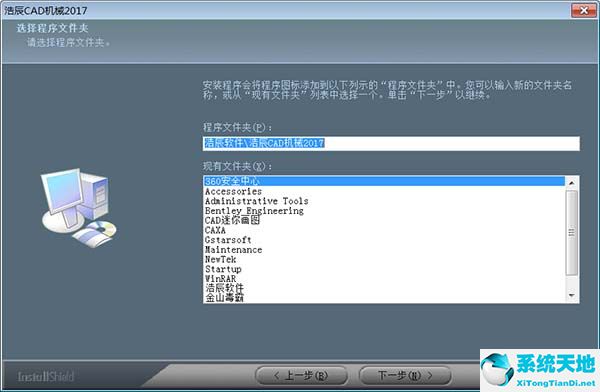Viewport: 600px width, 392px height.
Task: Close the 浩辰CAD机械2017 installer window
Action: (584, 10)
